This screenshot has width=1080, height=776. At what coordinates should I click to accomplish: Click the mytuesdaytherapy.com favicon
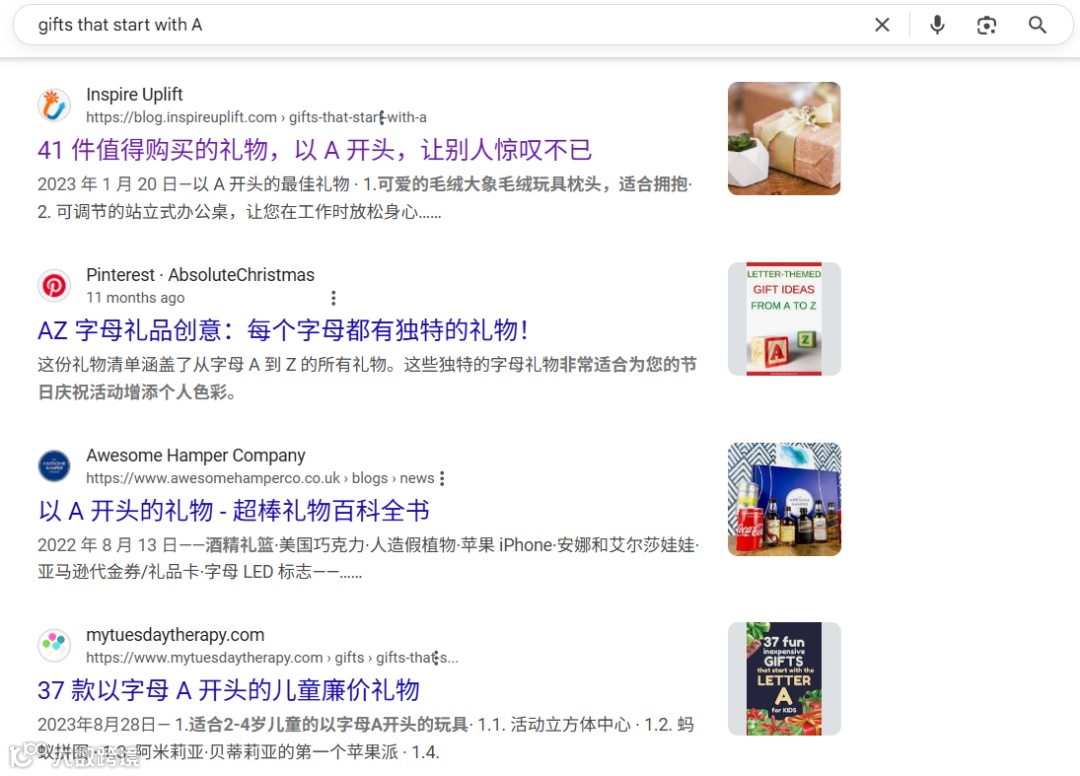[54, 645]
